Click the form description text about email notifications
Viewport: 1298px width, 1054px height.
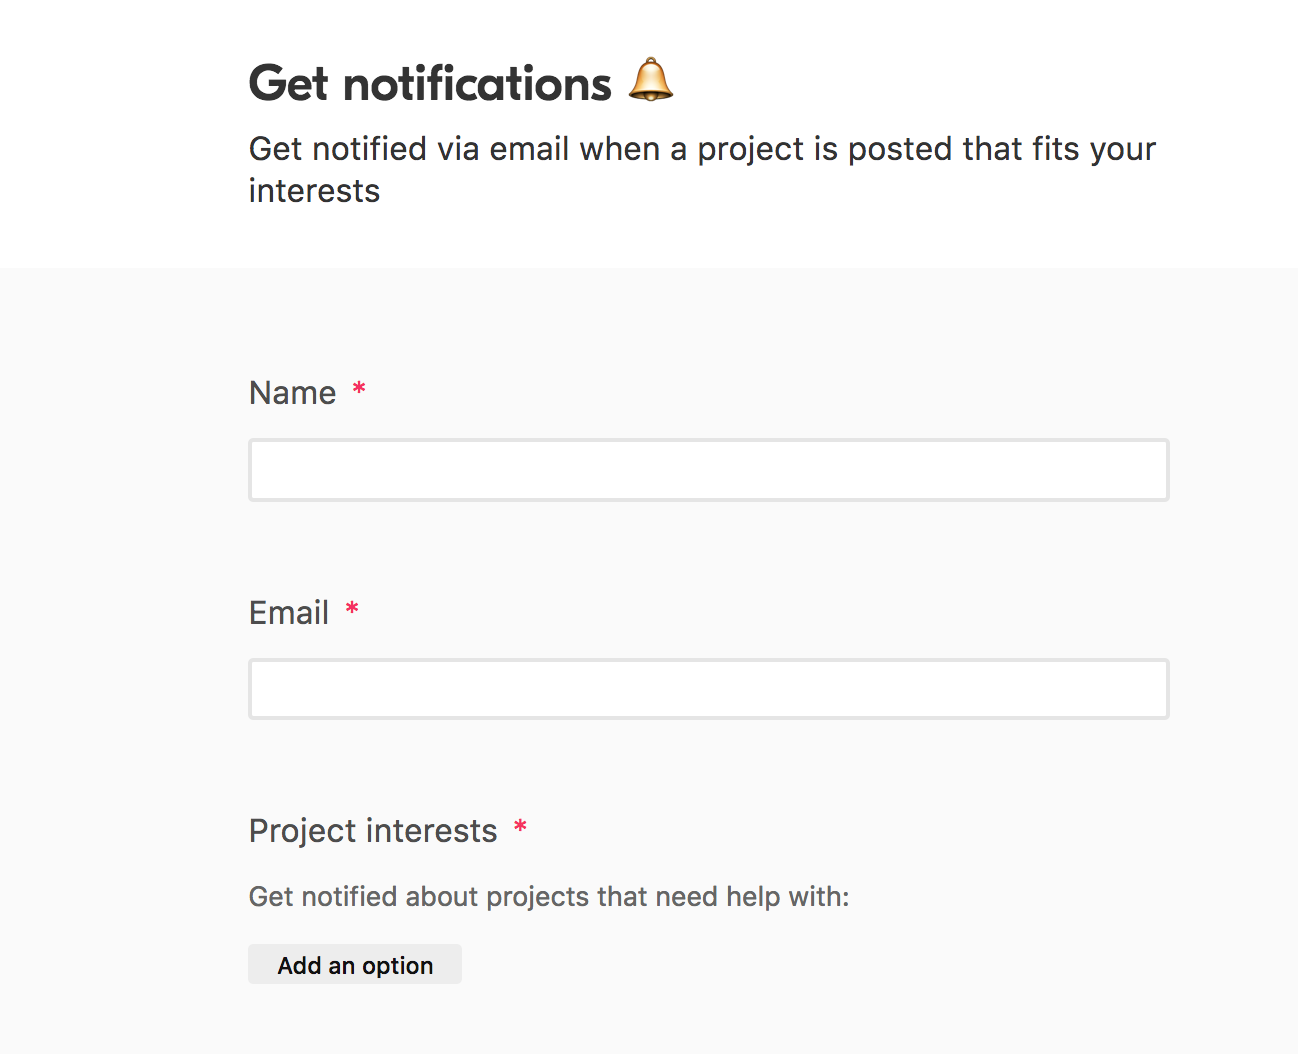[x=701, y=168]
